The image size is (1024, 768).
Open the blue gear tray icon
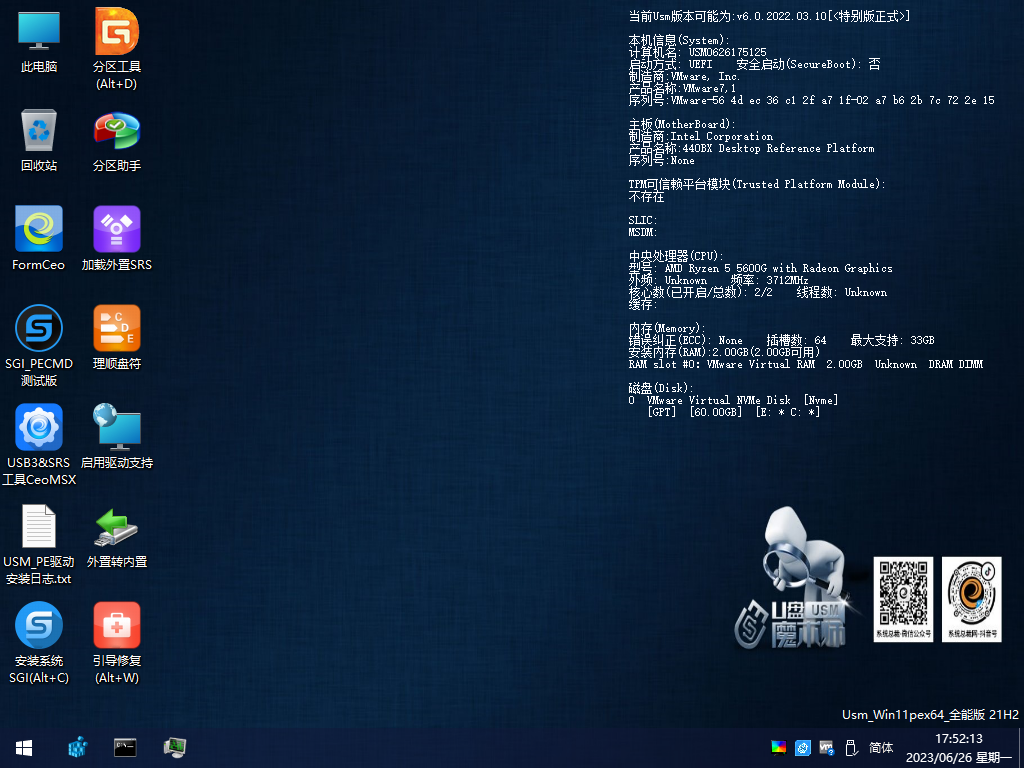[x=803, y=748]
